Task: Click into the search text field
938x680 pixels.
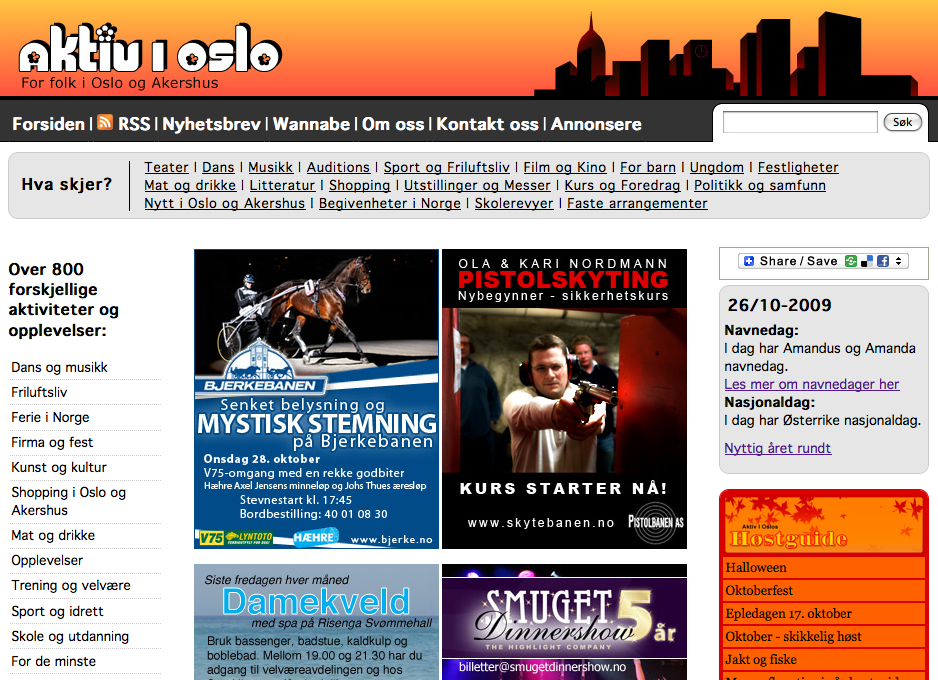Action: click(799, 122)
